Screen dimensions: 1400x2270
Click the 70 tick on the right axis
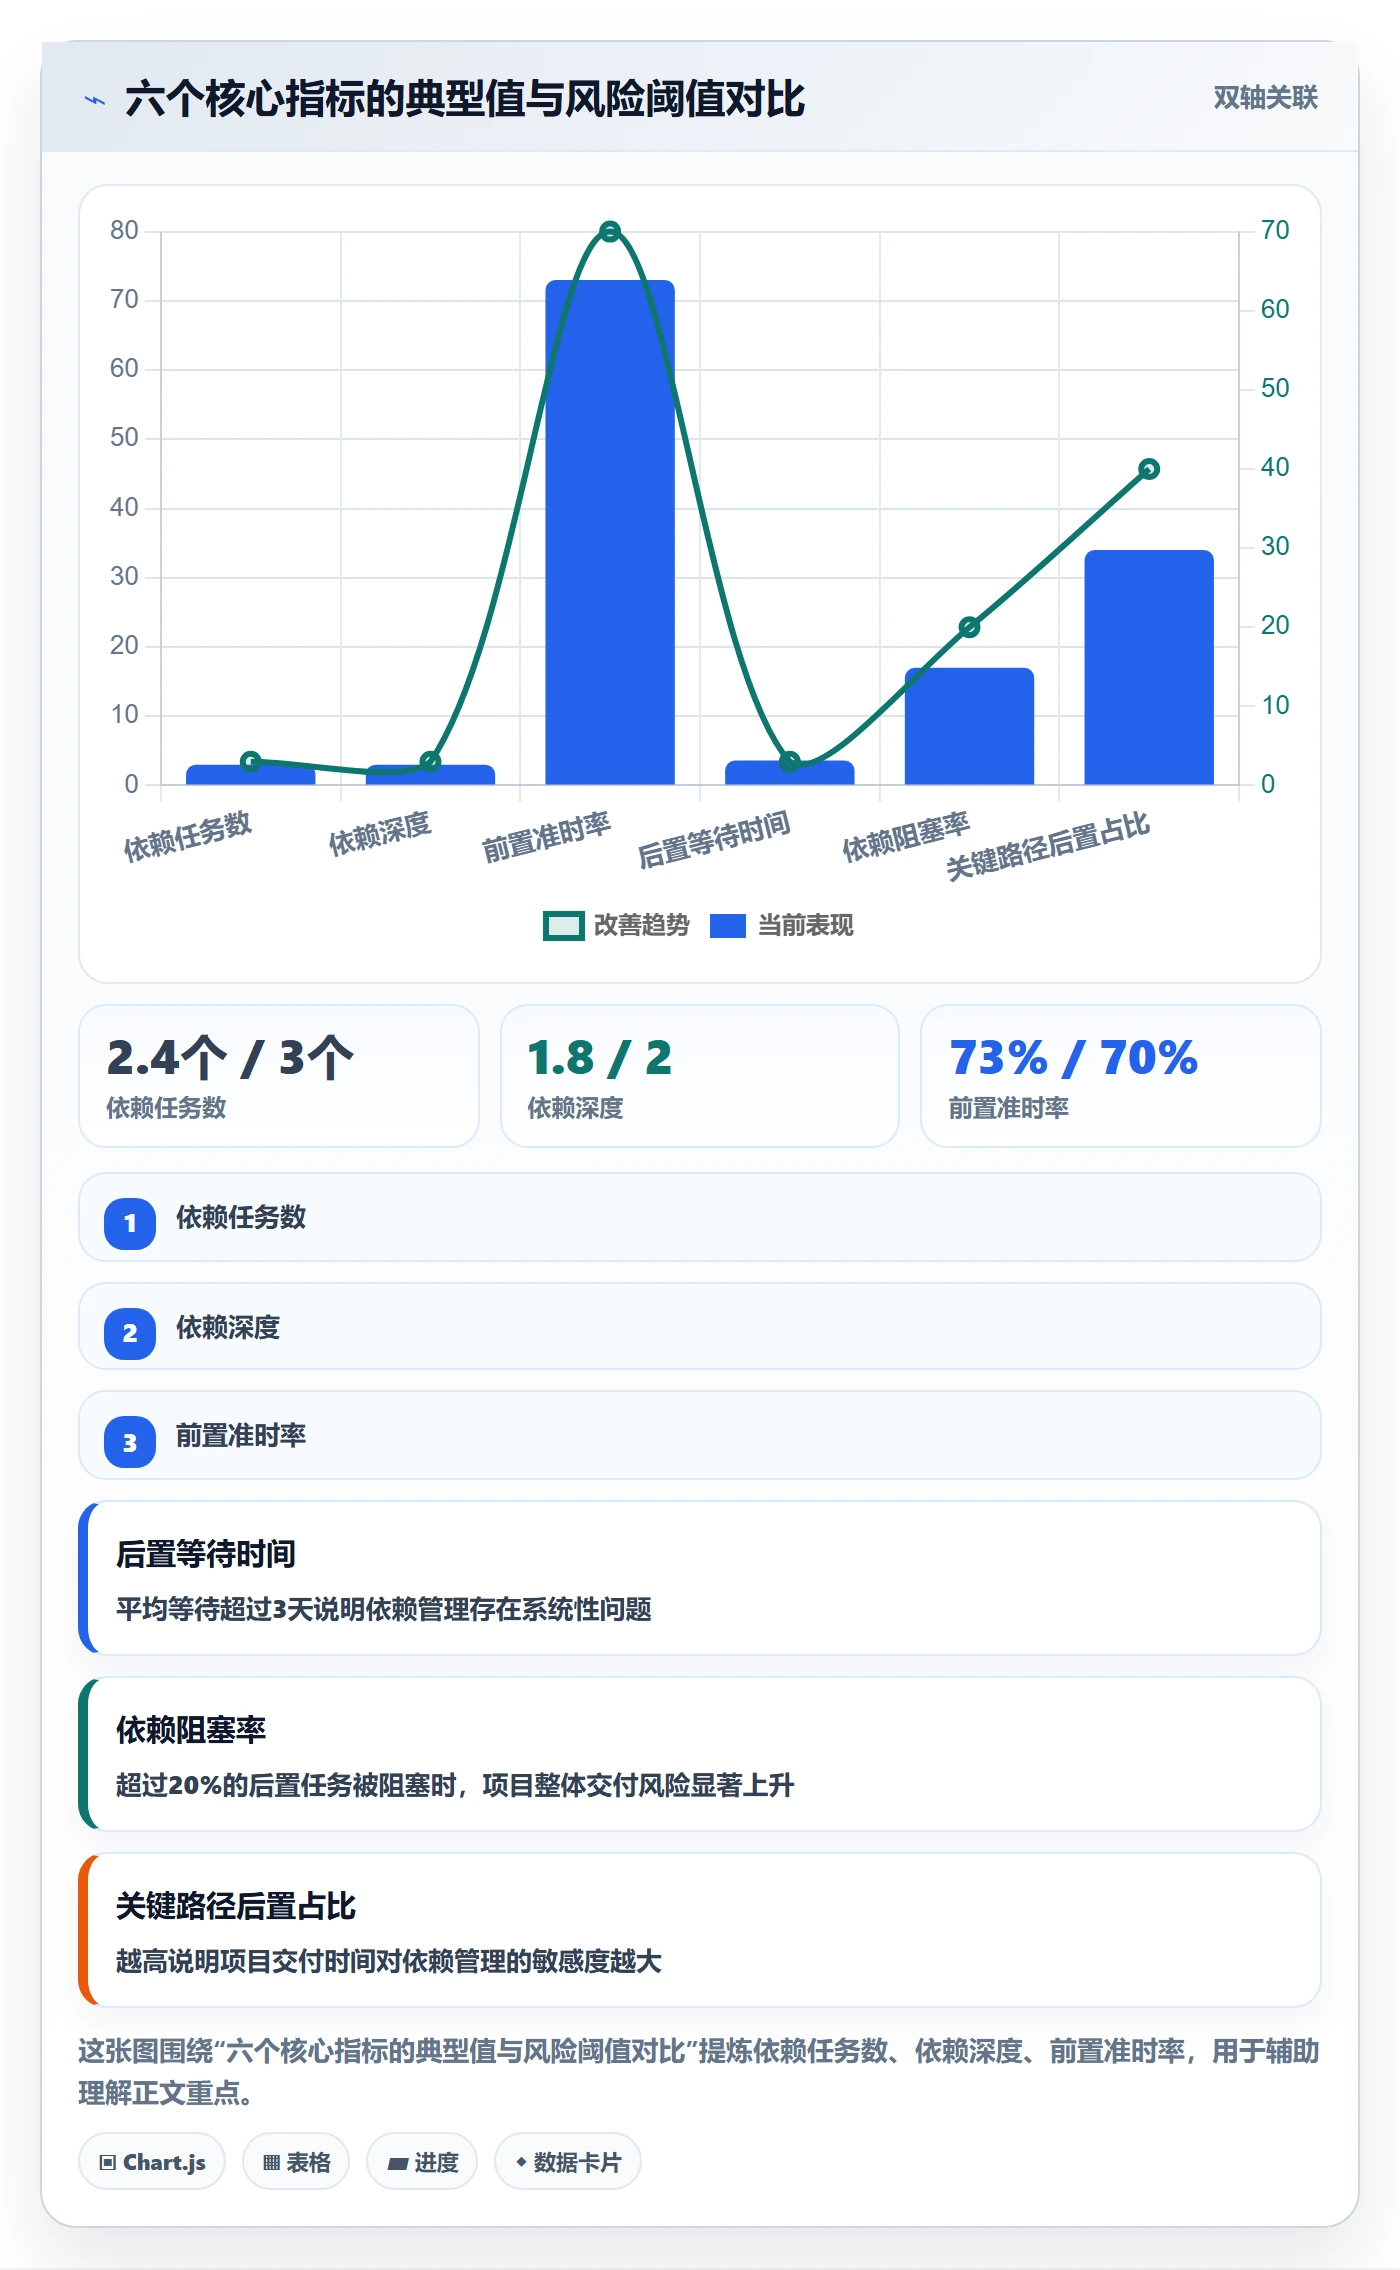(x=1275, y=230)
